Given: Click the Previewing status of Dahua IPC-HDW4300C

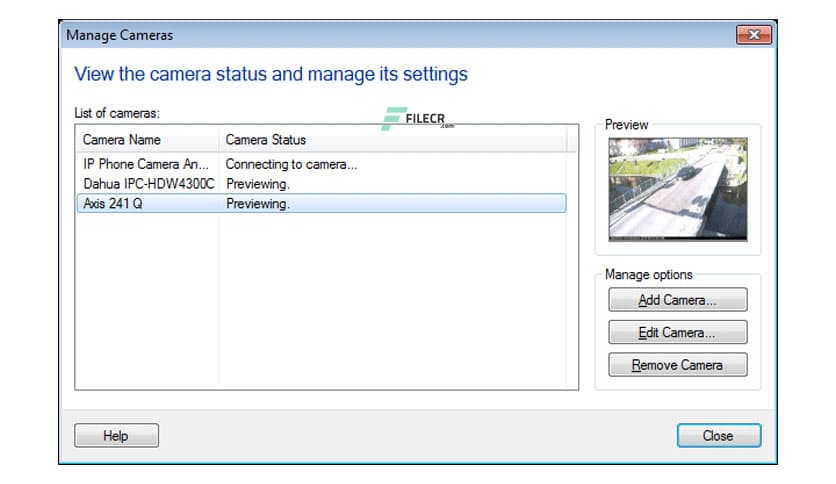Looking at the screenshot, I should pyautogui.click(x=258, y=184).
